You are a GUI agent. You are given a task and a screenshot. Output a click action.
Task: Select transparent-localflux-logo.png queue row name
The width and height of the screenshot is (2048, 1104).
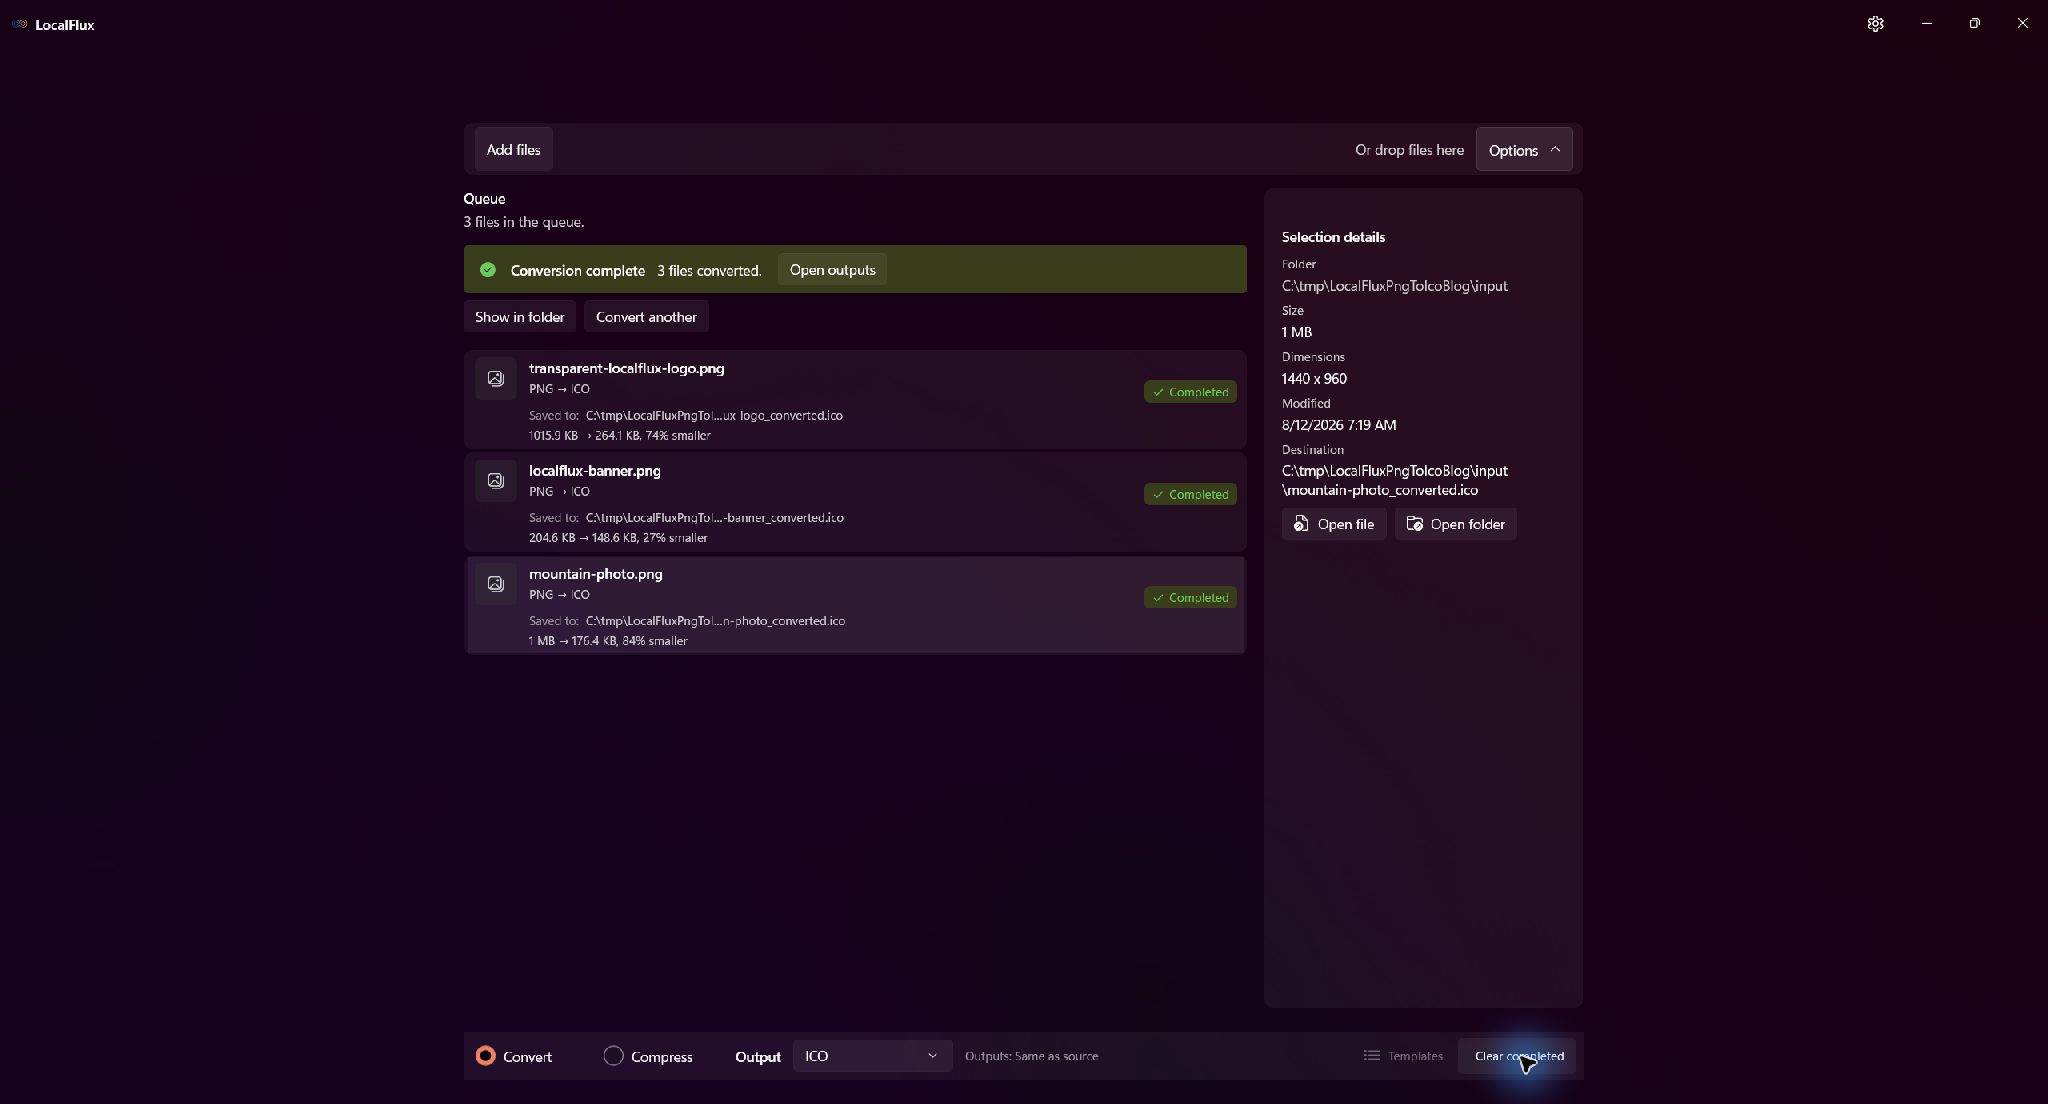coord(627,368)
